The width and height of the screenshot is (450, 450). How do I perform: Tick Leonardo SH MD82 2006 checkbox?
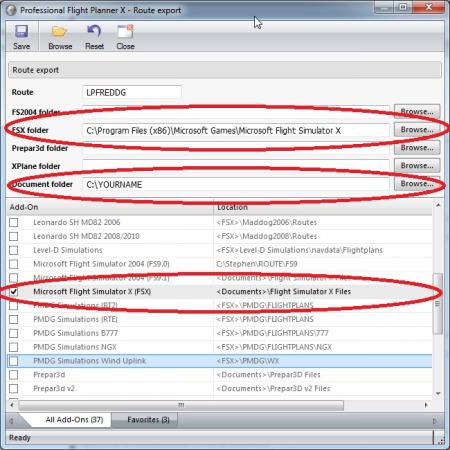click(x=14, y=222)
